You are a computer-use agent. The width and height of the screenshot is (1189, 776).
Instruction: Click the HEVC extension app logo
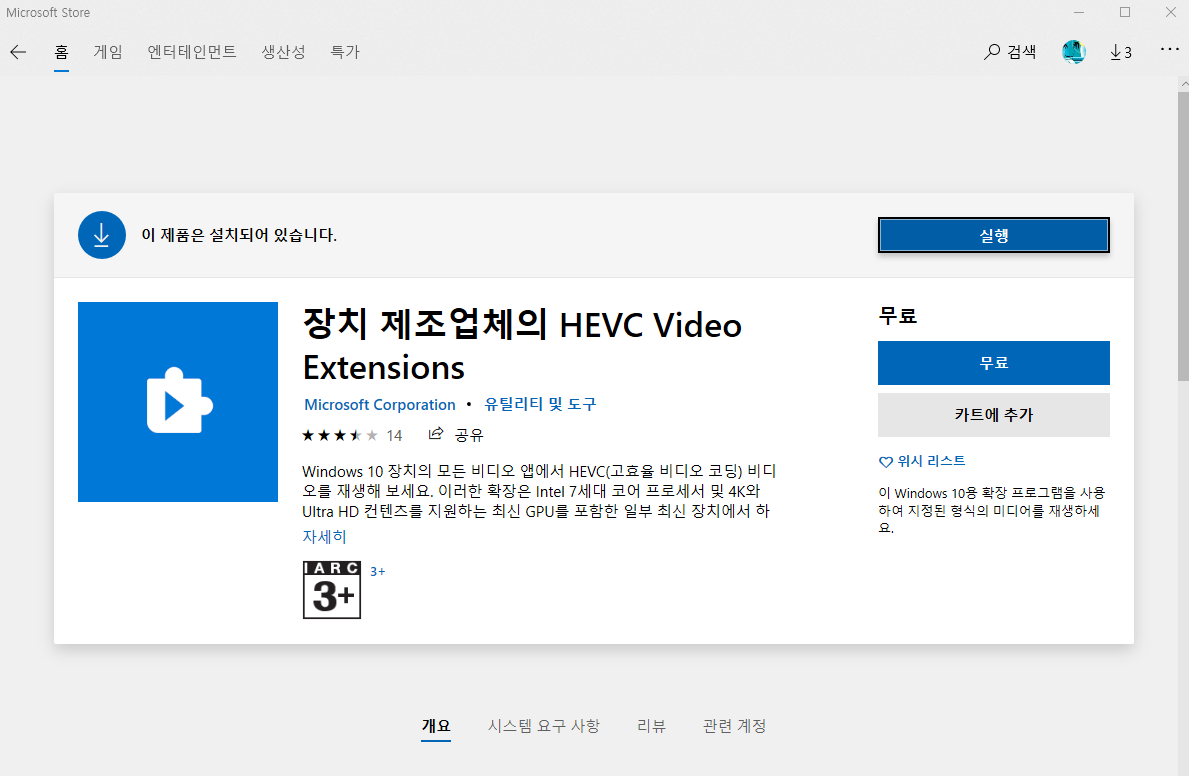(177, 401)
